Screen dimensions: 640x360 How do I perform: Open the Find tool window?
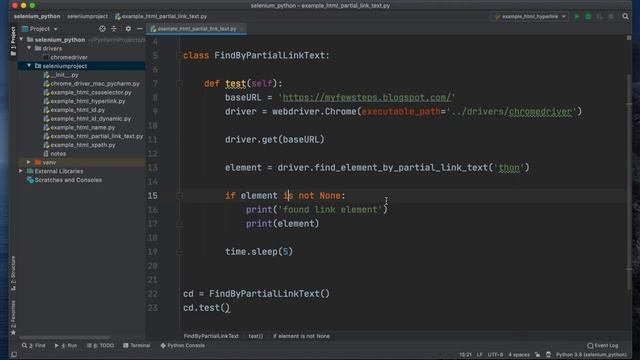[x=34, y=345]
